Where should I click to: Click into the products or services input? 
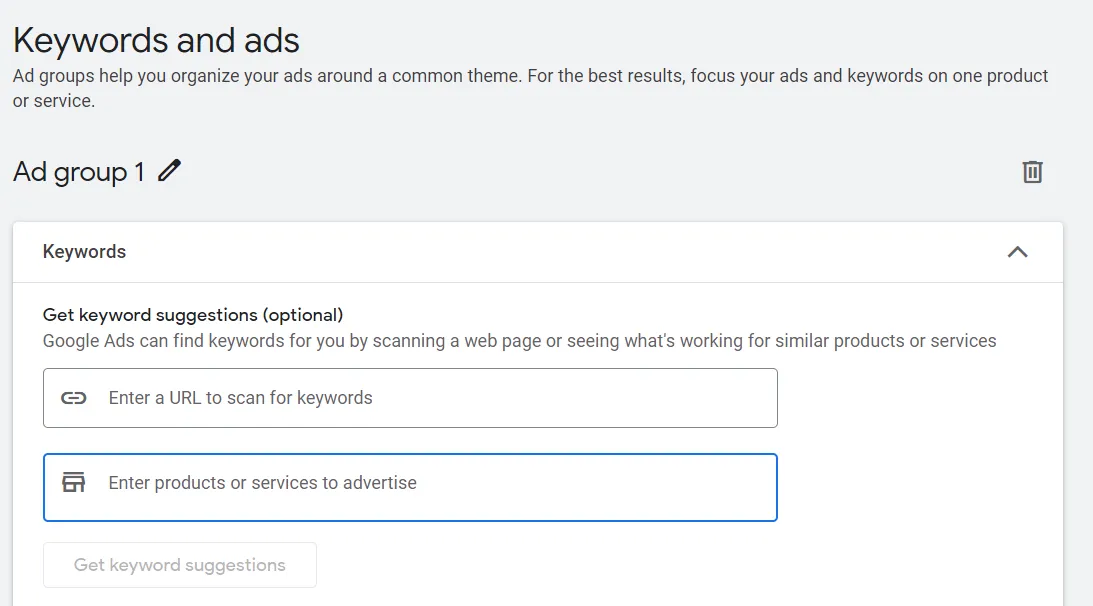410,487
